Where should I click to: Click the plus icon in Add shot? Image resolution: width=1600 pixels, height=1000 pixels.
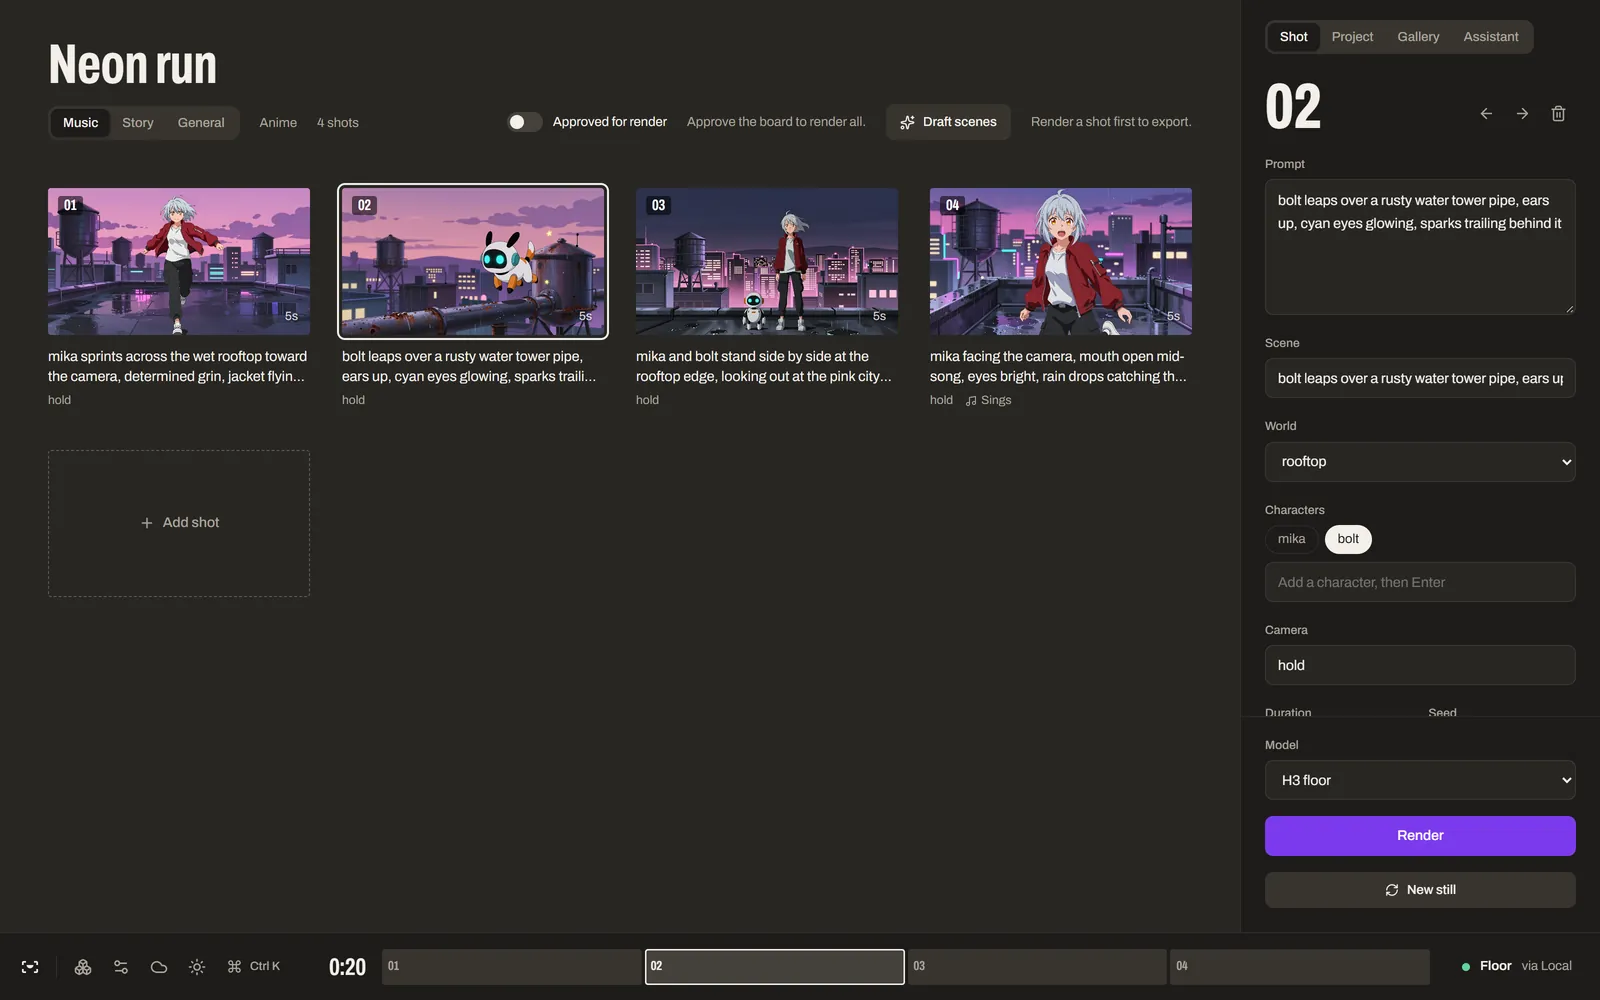(x=147, y=523)
